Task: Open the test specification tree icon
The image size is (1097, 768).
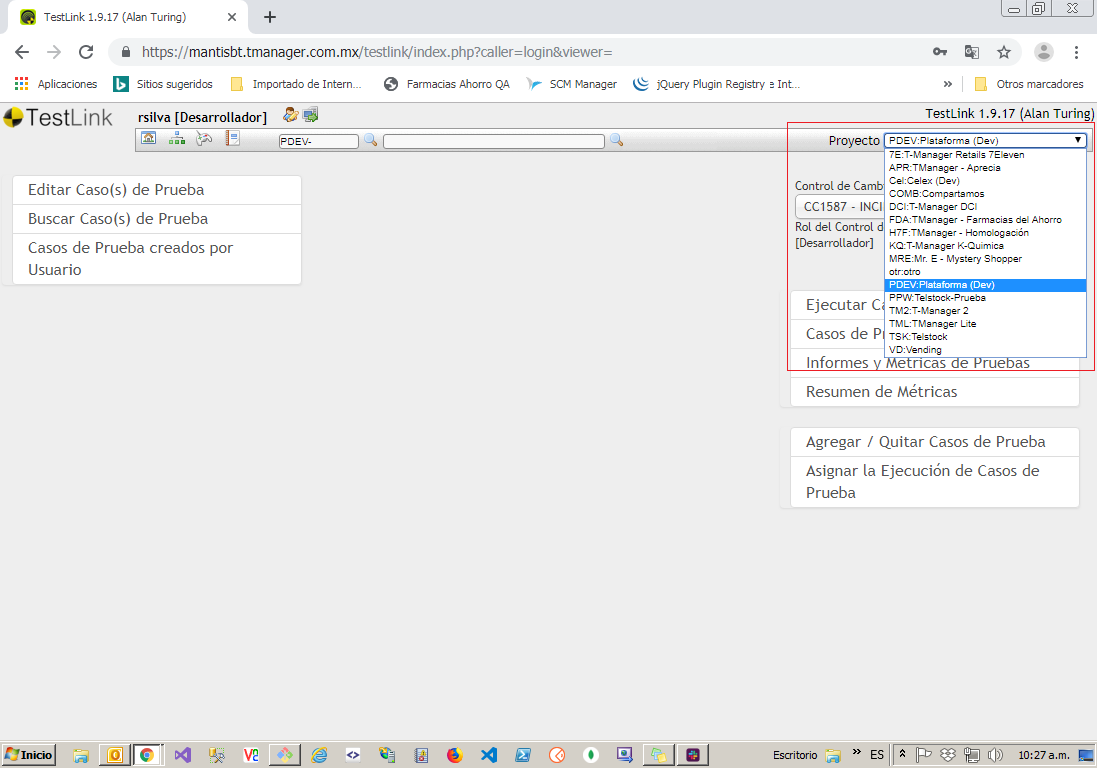Action: click(x=177, y=138)
